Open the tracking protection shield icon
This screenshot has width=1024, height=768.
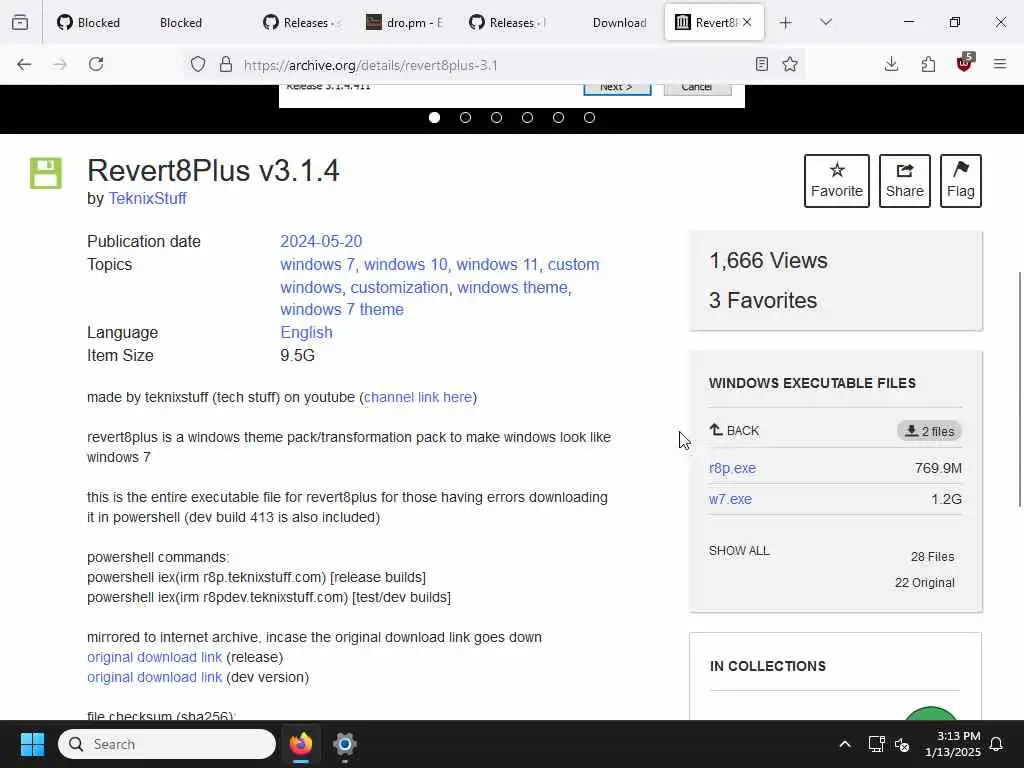pyautogui.click(x=198, y=64)
